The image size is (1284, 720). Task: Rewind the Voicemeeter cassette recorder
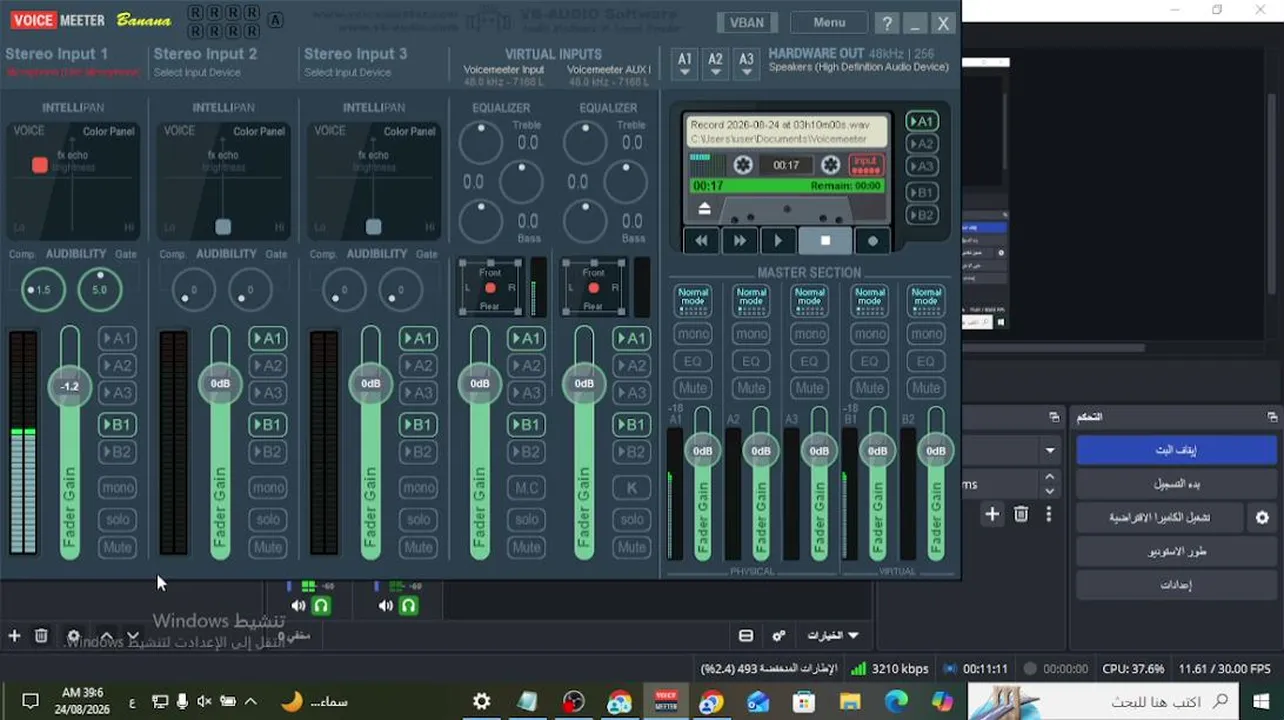[x=702, y=240]
